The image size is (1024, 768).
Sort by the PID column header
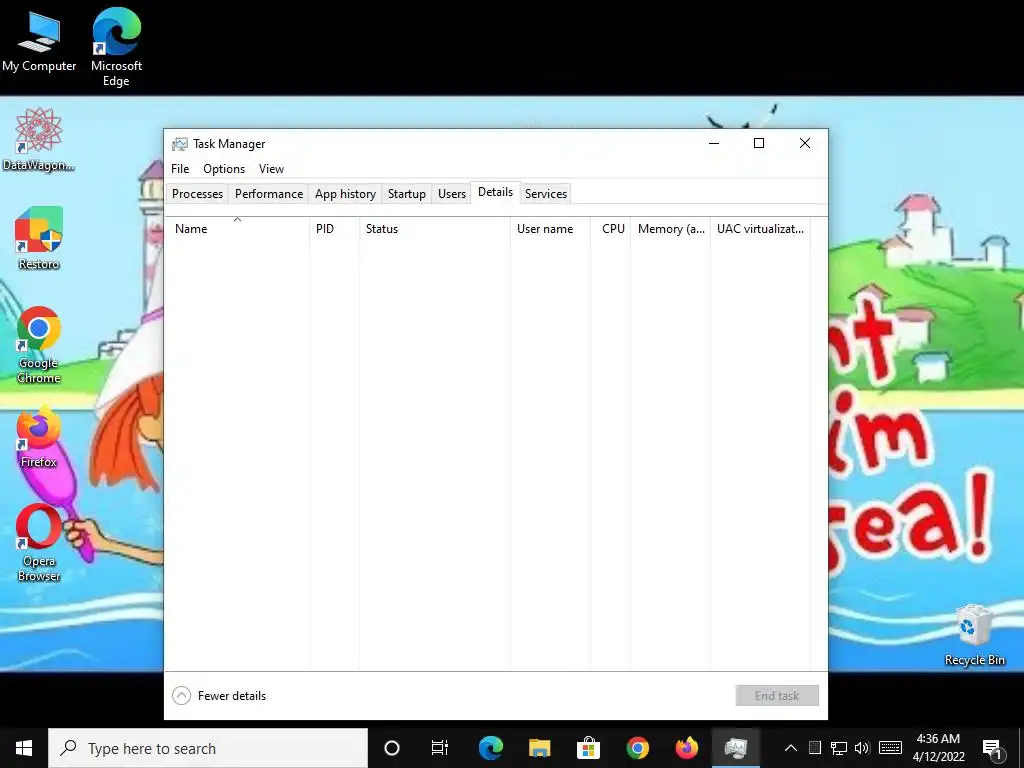coord(334,229)
